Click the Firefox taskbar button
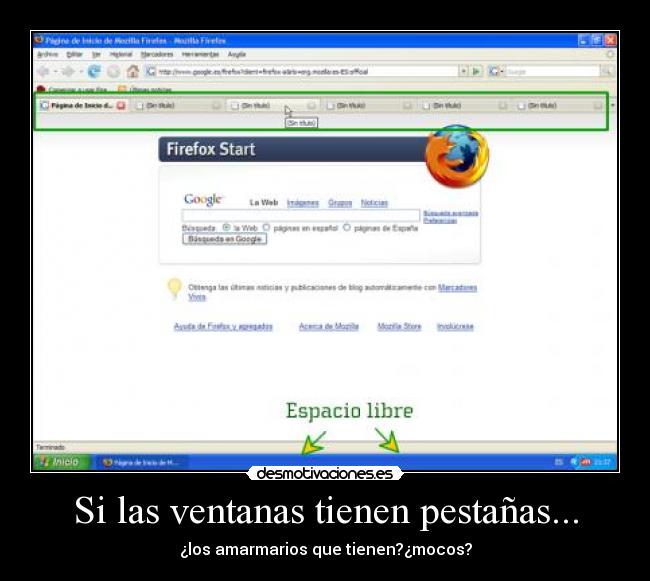The width and height of the screenshot is (650, 581). pyautogui.click(x=142, y=462)
